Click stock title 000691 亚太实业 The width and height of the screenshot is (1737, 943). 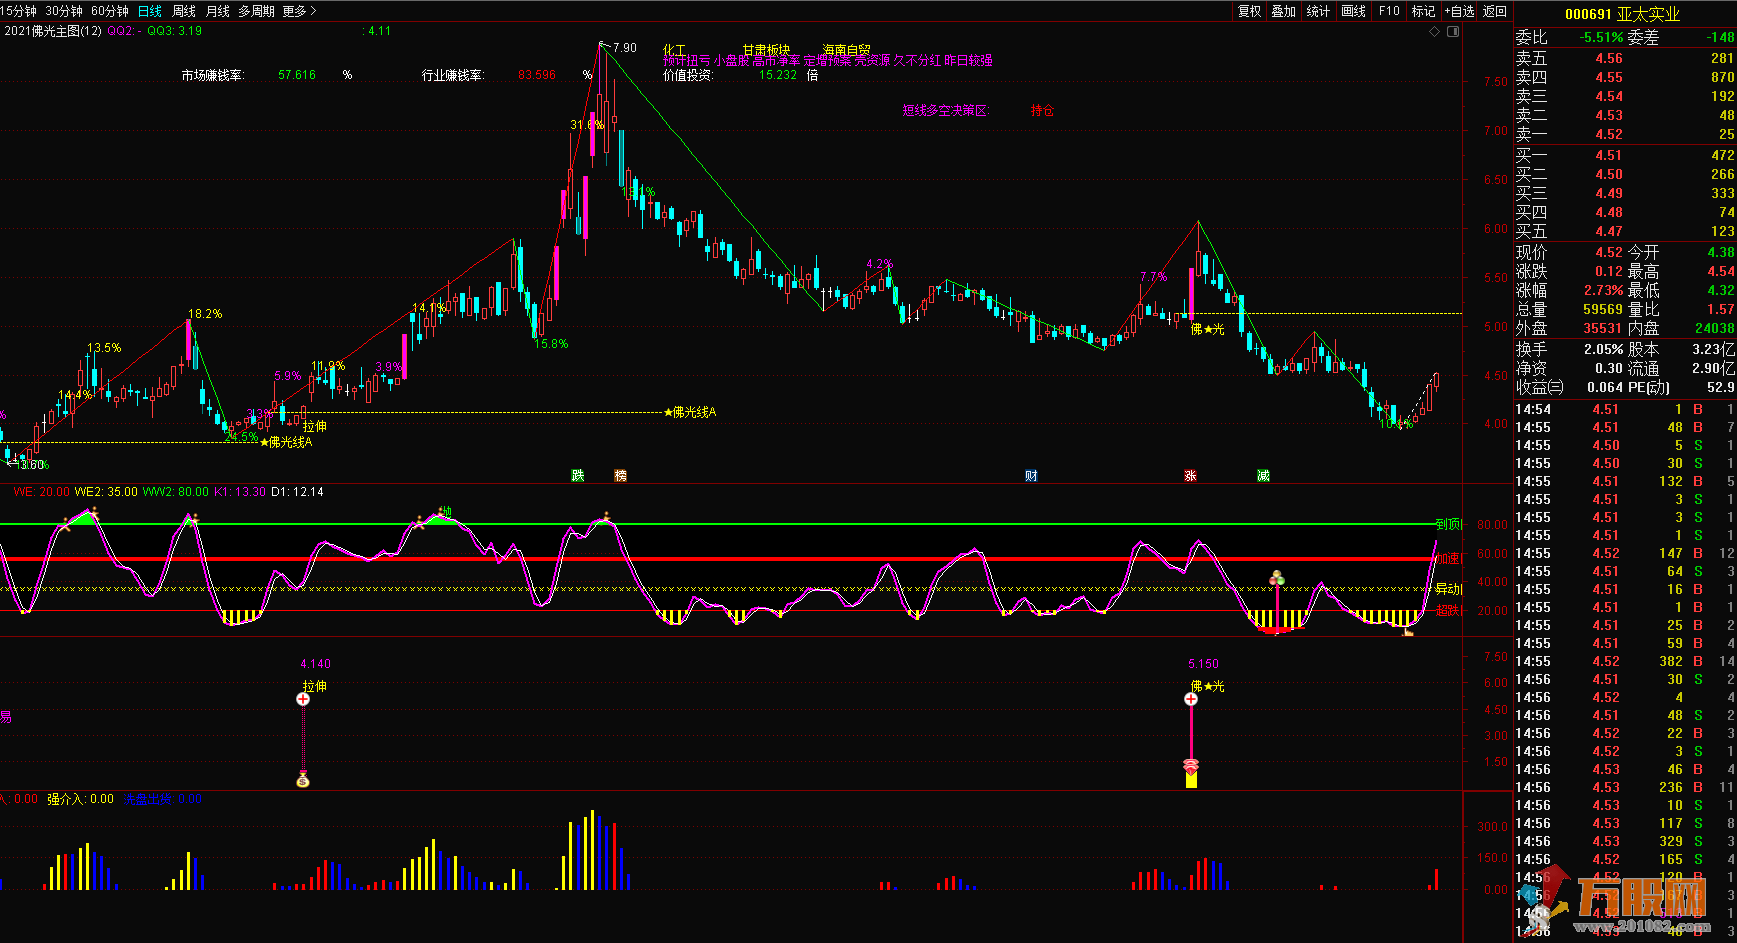point(1622,14)
